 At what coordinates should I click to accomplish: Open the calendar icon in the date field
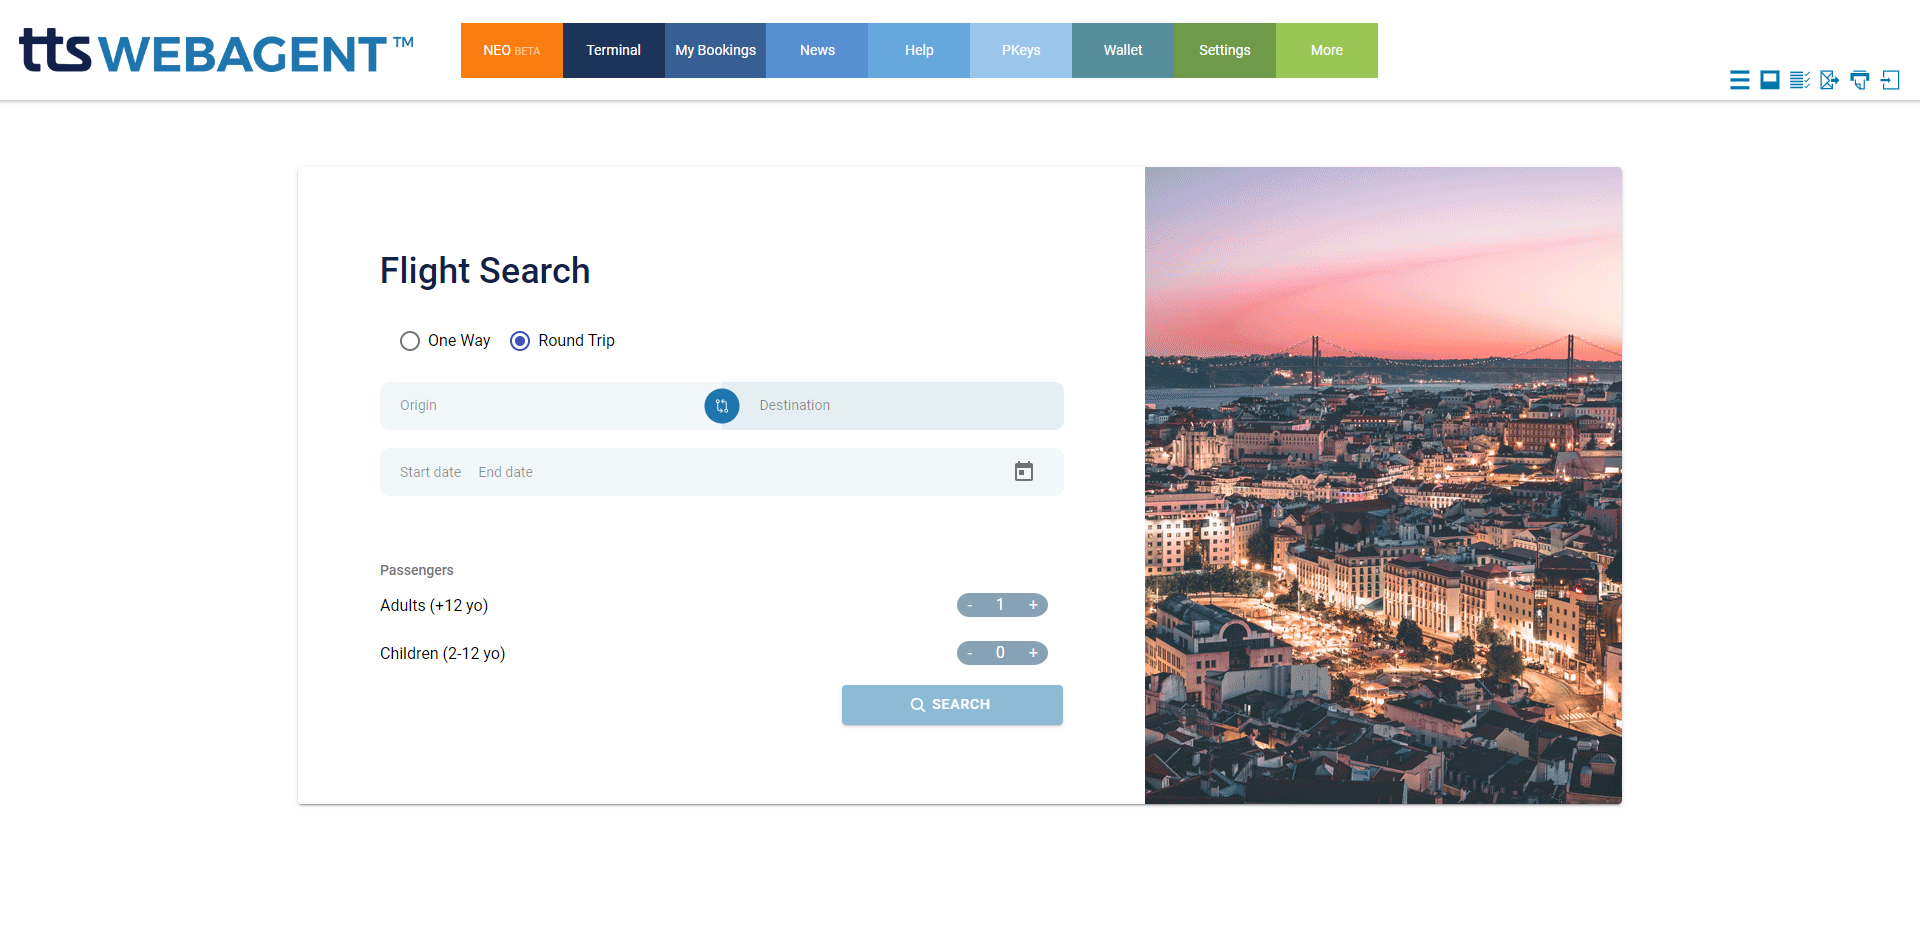[1023, 471]
